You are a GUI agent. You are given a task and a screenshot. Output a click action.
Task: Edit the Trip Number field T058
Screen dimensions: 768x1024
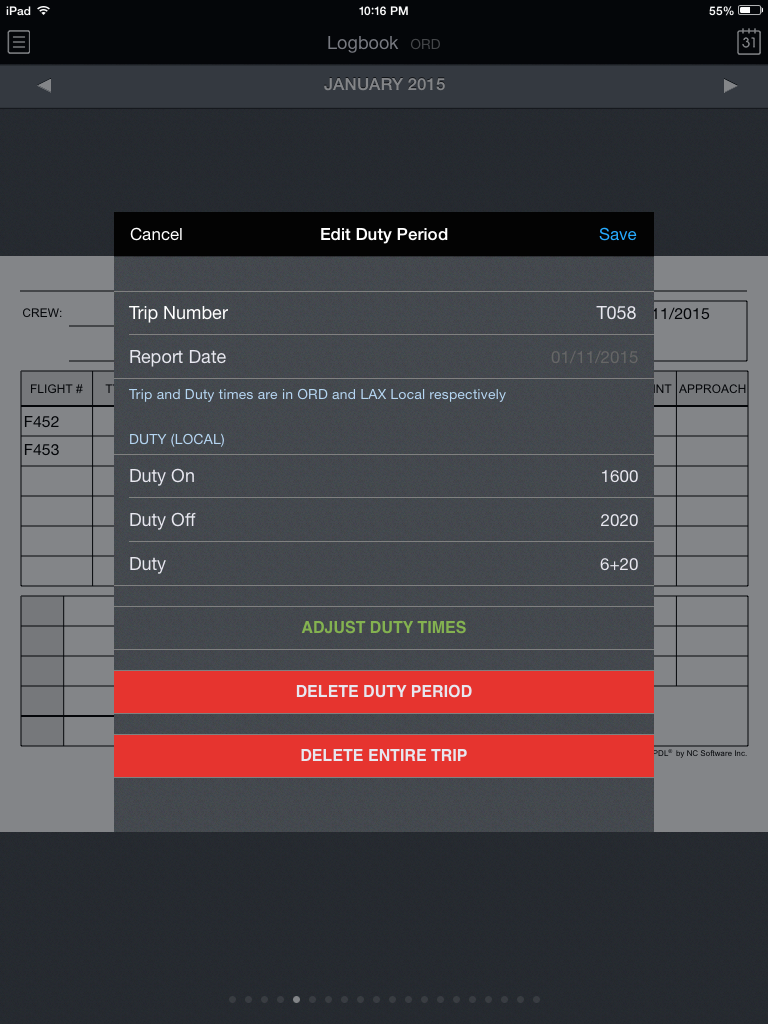[x=384, y=313]
